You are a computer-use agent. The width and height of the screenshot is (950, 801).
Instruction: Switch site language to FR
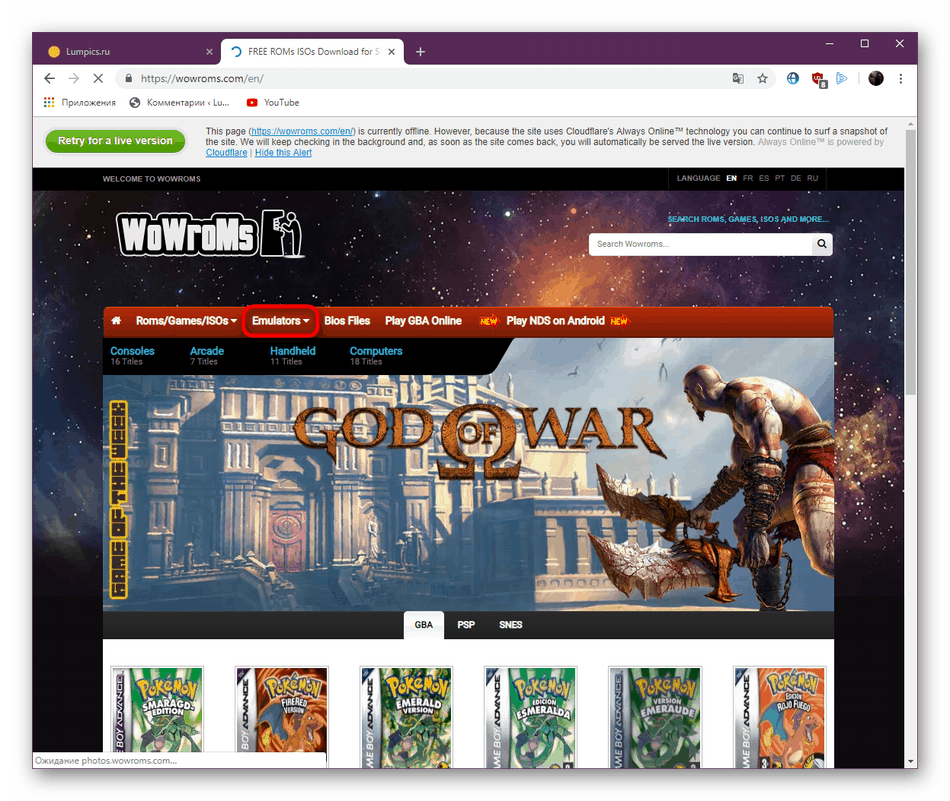coord(748,178)
